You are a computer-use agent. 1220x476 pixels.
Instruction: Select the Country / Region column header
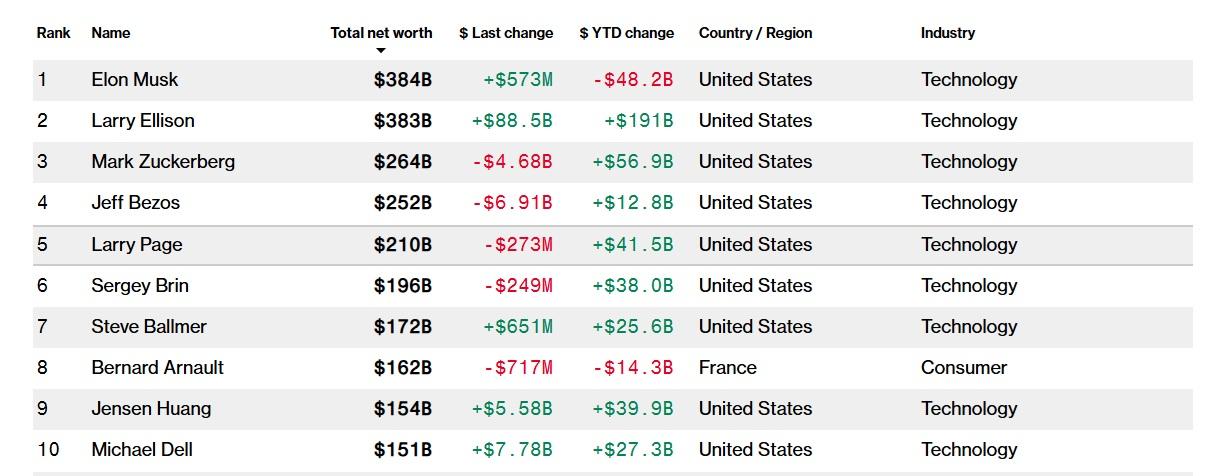point(755,33)
